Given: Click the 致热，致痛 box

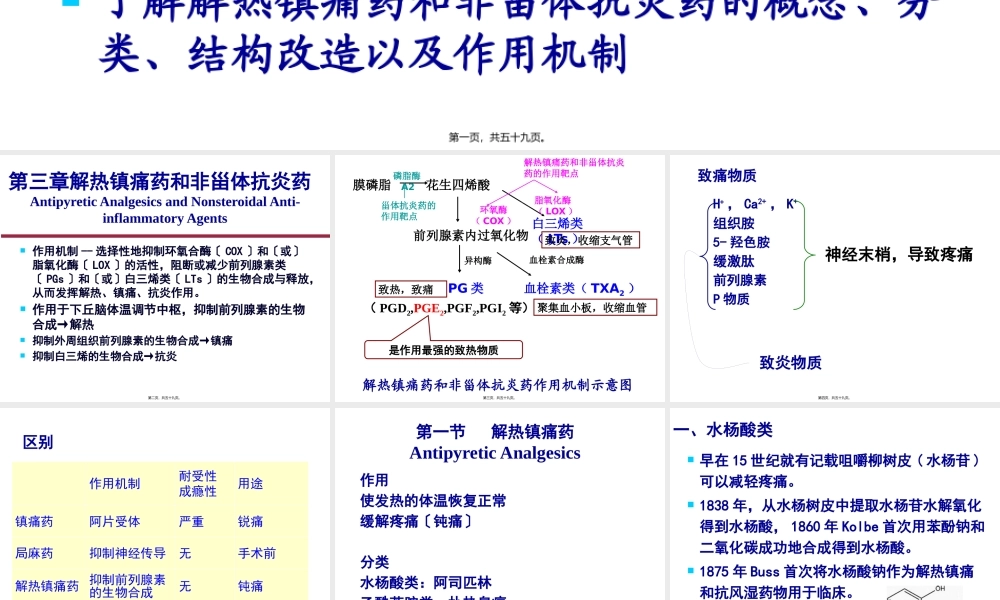Looking at the screenshot, I should point(411,289).
